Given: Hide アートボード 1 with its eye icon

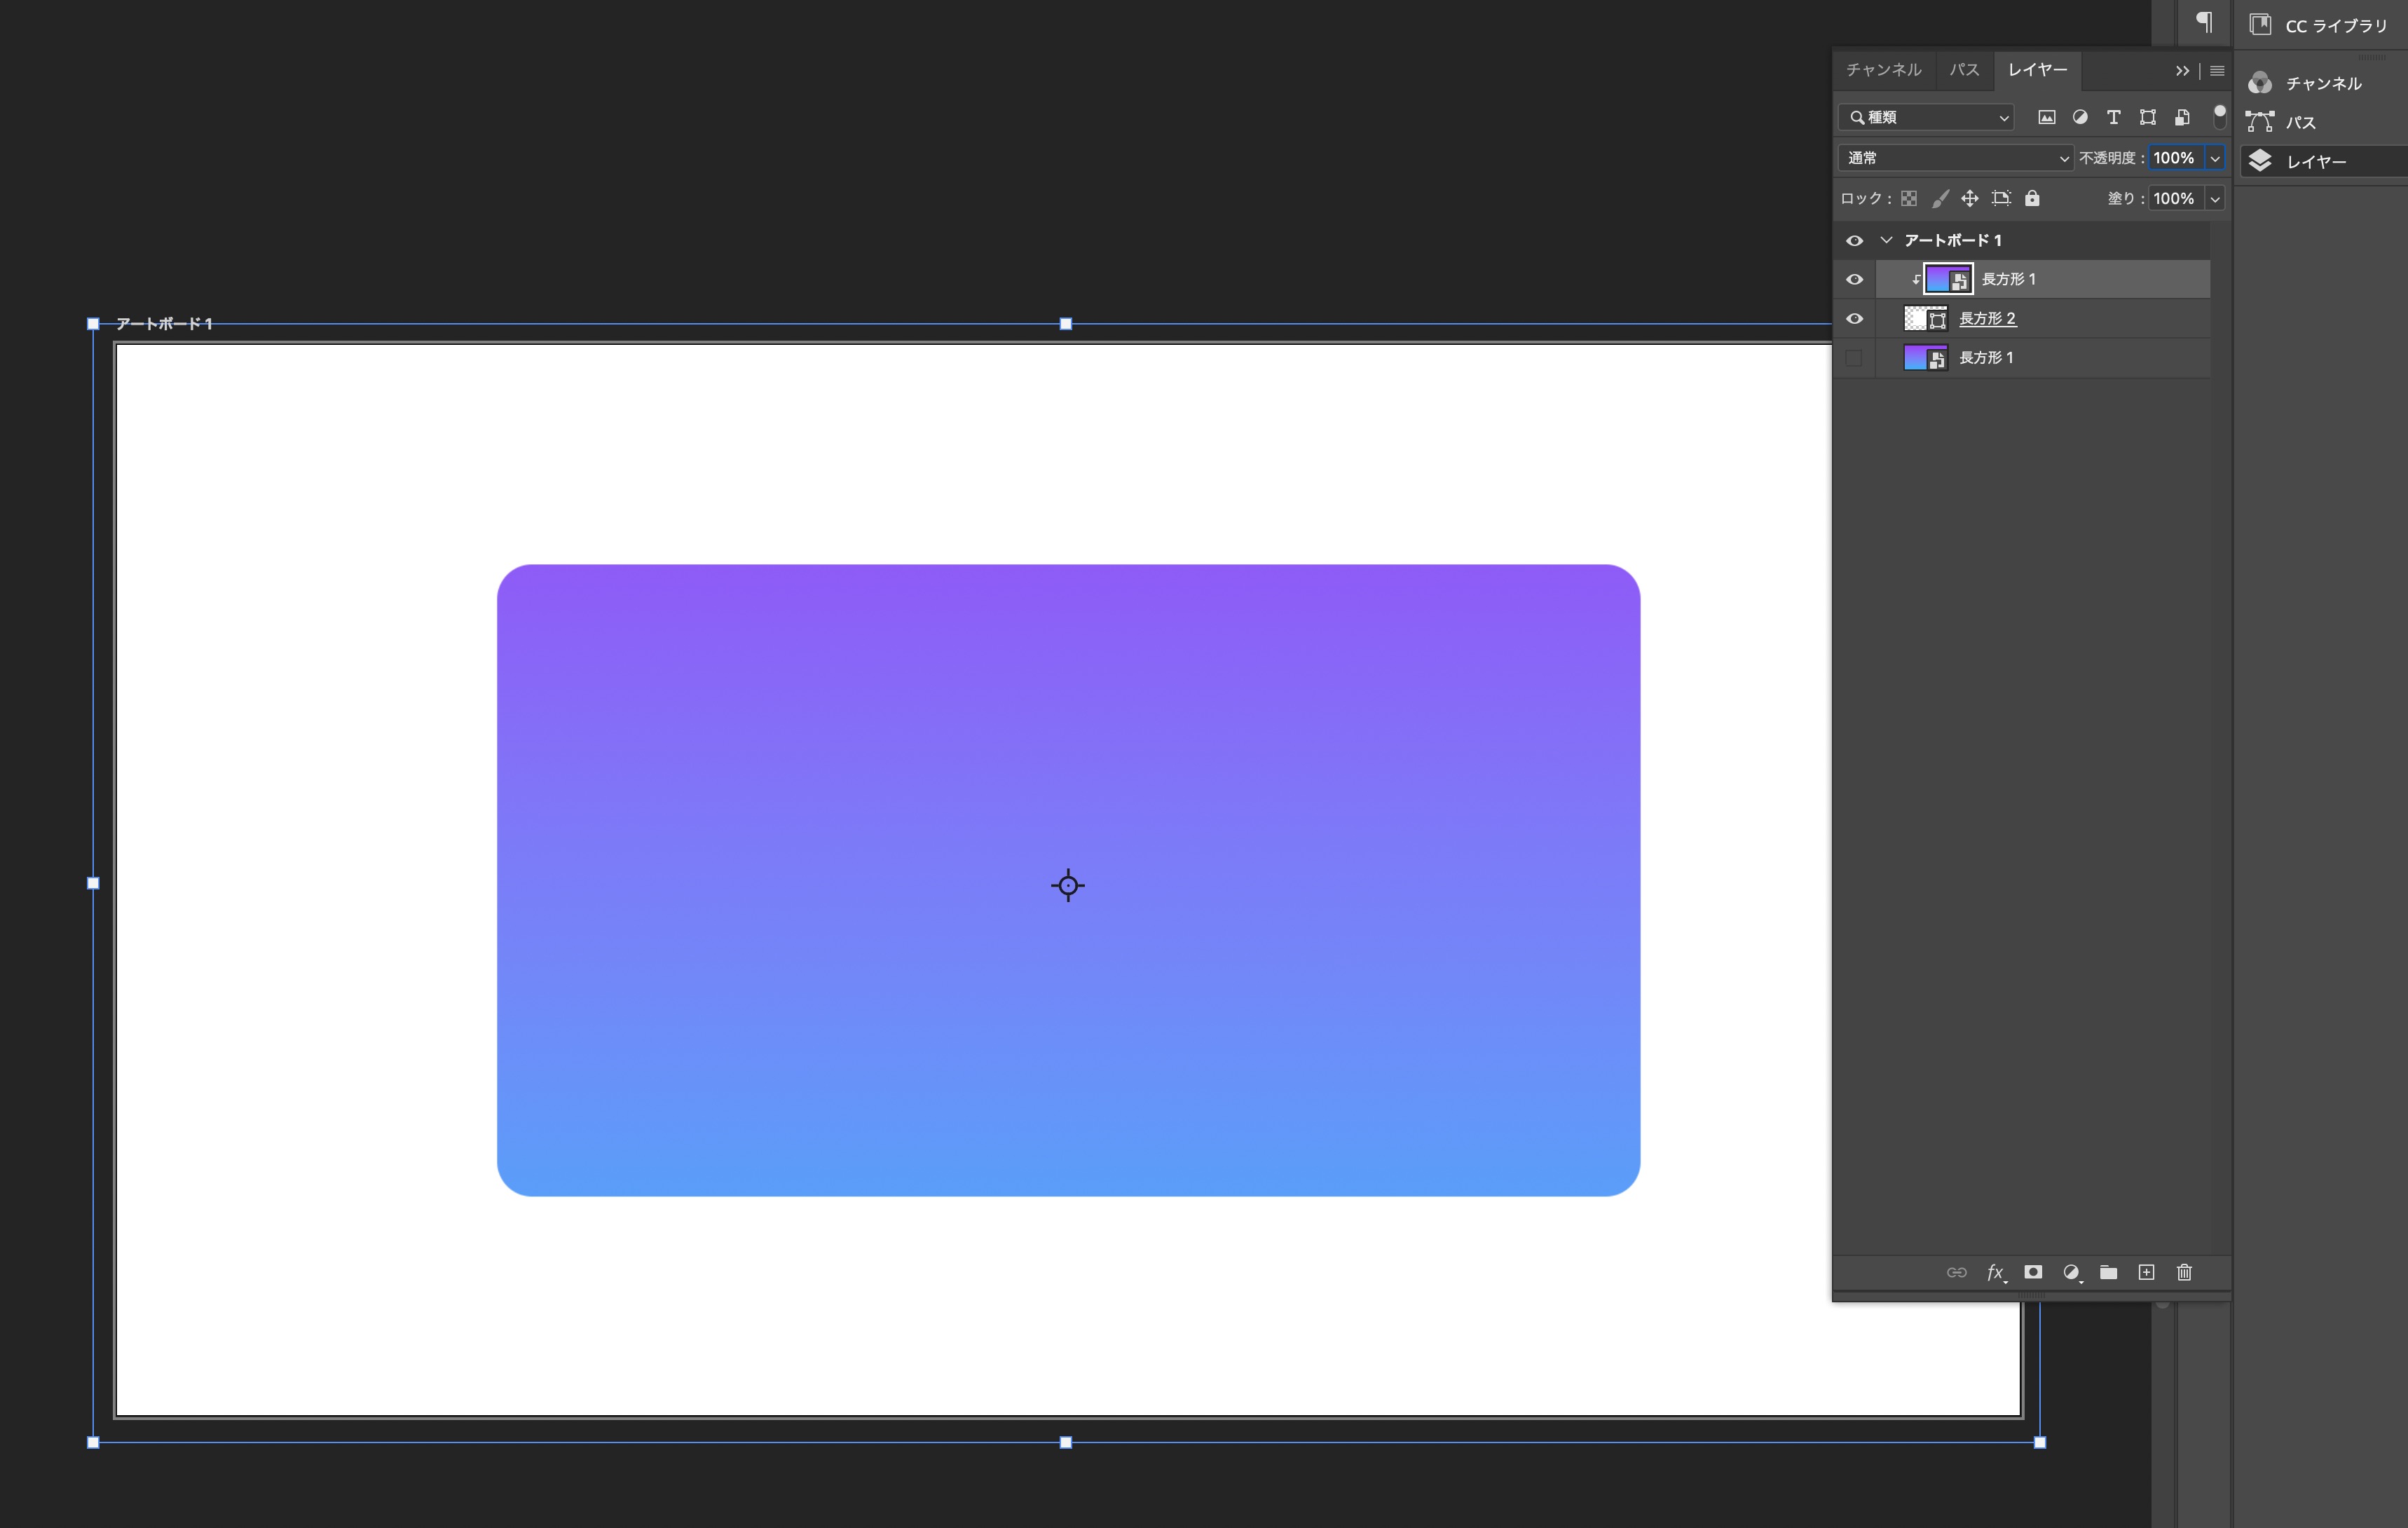Looking at the screenshot, I should [1854, 240].
